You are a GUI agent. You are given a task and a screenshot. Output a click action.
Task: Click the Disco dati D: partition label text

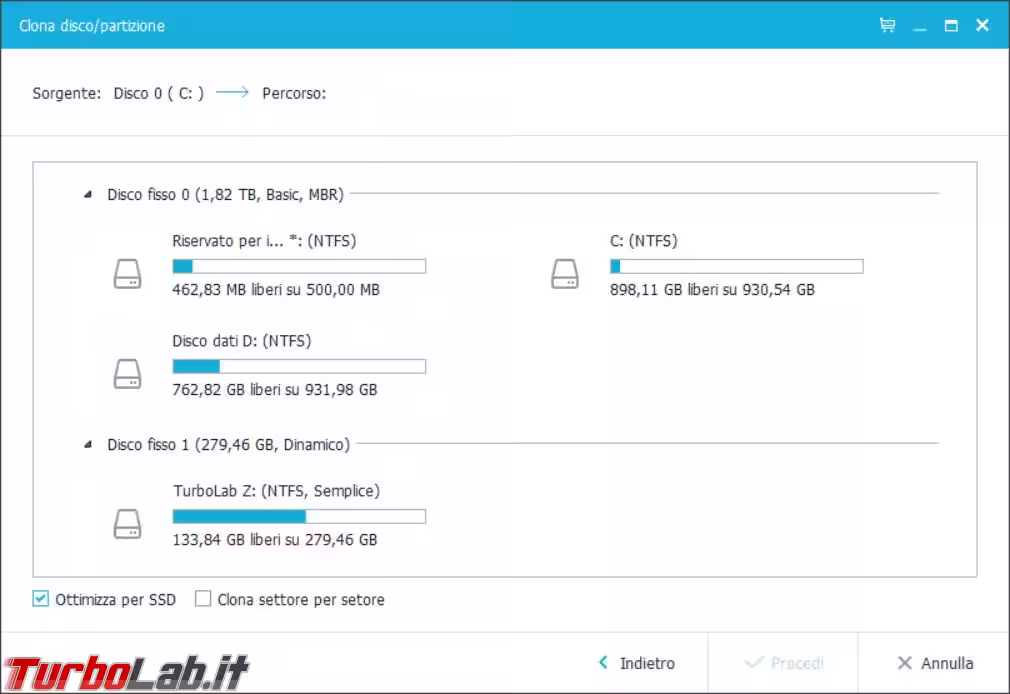[x=241, y=341]
